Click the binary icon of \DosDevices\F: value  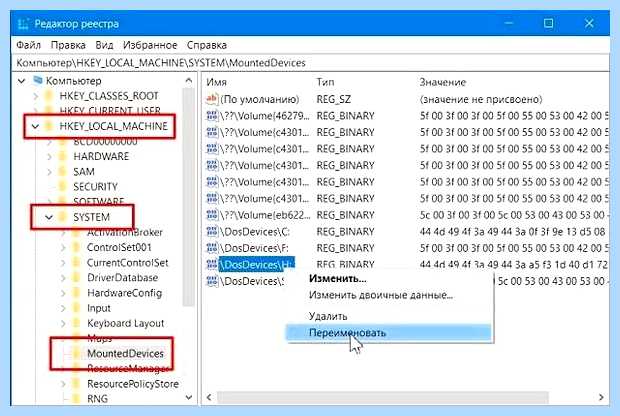pos(212,248)
